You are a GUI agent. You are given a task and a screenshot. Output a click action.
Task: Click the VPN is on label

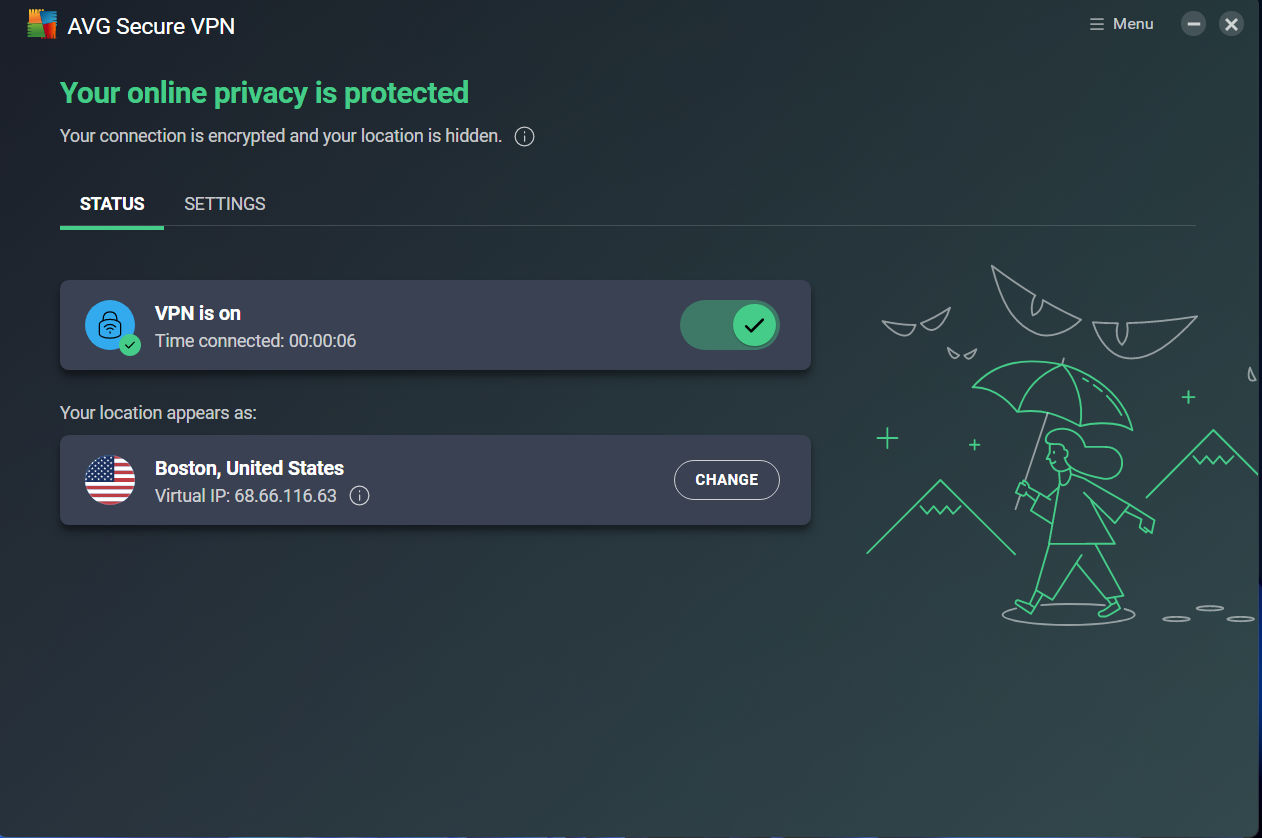(x=198, y=313)
